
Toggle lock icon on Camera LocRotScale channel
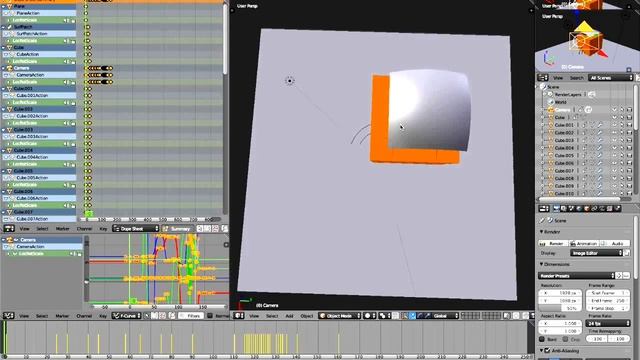(73, 82)
